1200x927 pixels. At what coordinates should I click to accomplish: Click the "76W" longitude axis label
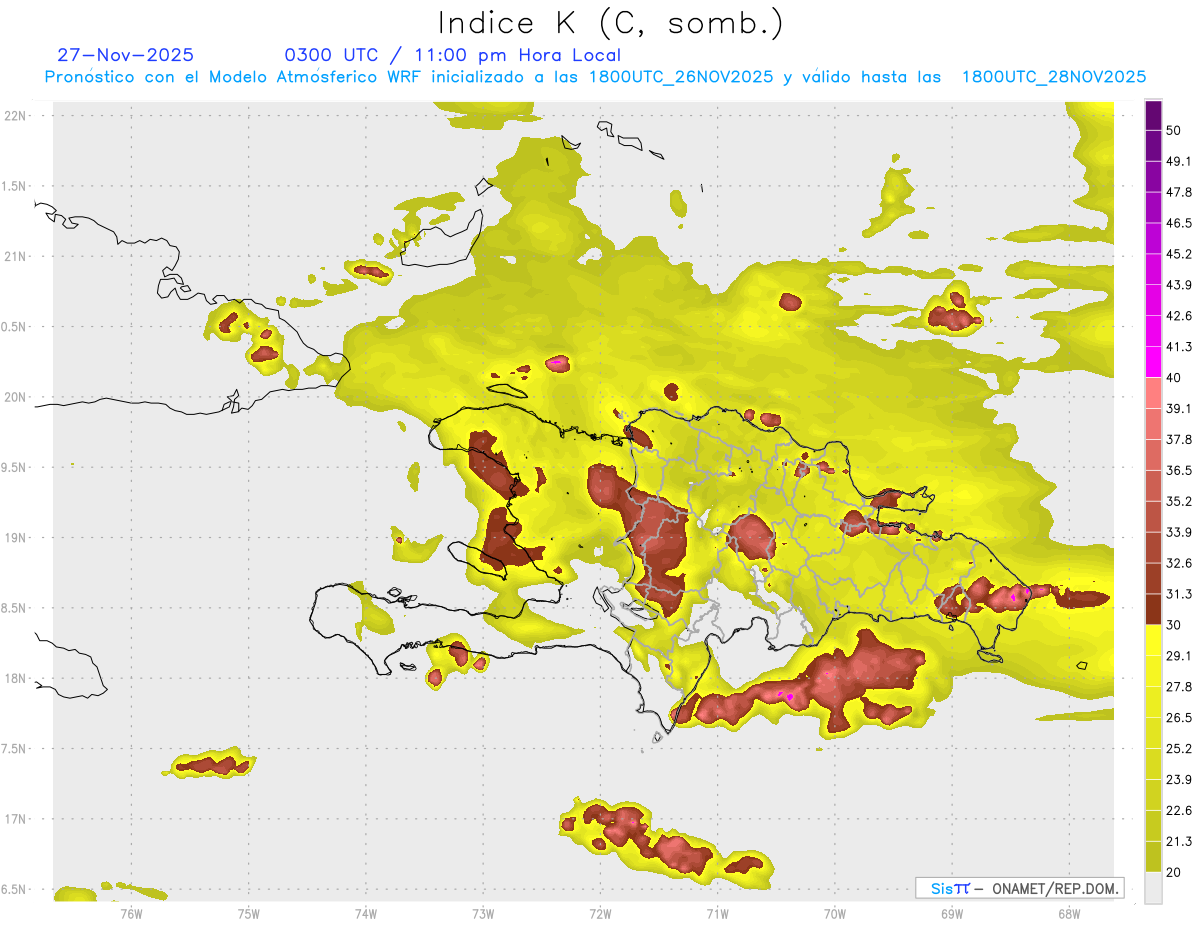[131, 915]
